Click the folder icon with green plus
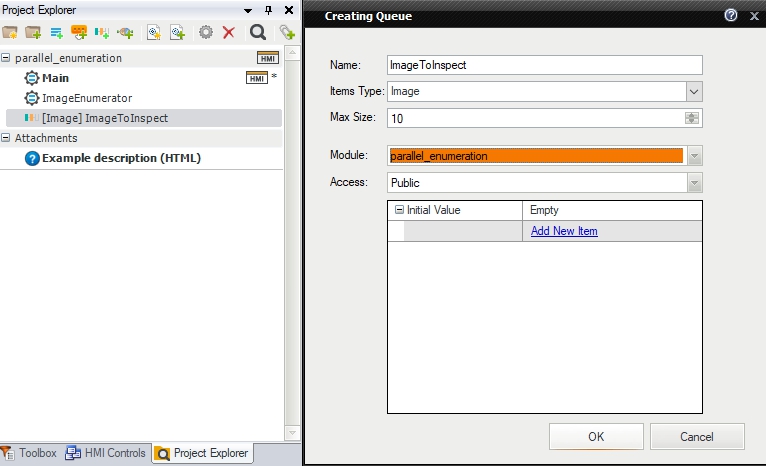 (33, 33)
